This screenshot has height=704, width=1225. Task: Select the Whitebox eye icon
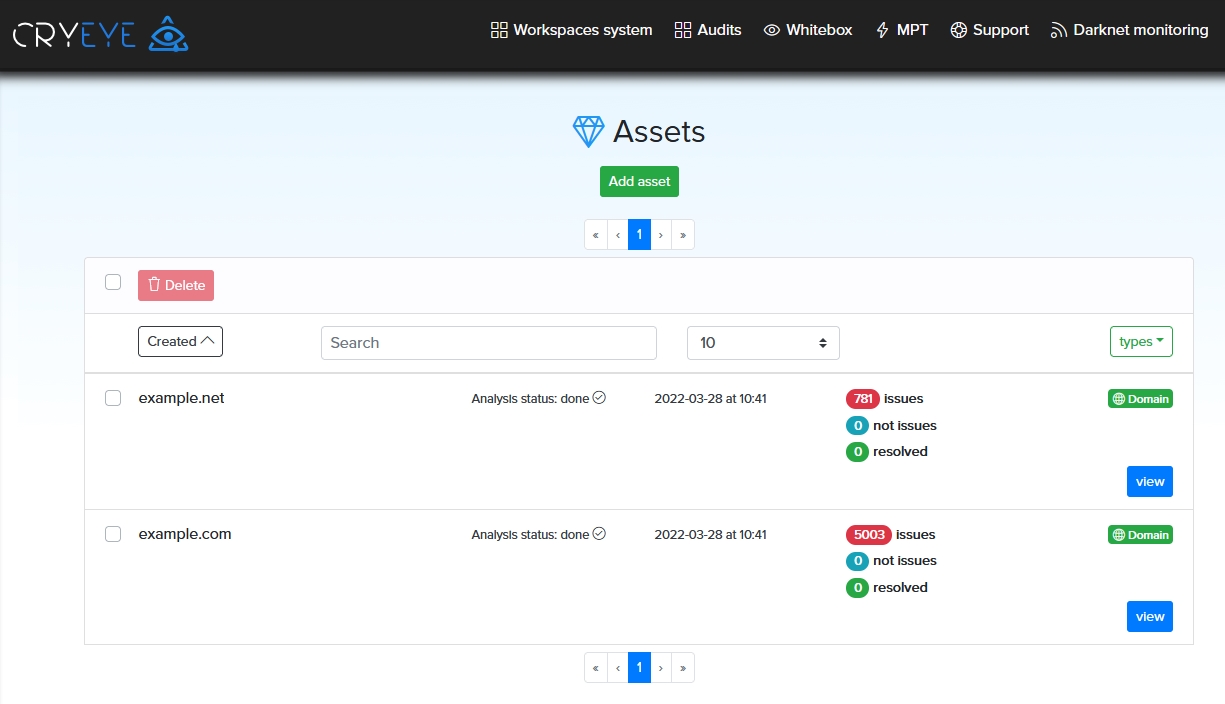(771, 30)
